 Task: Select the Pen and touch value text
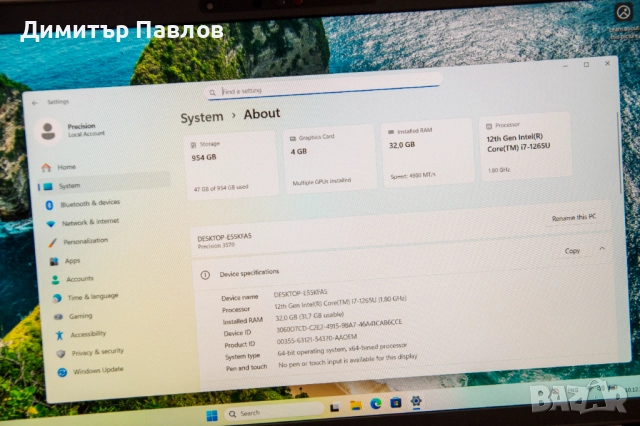(x=348, y=360)
